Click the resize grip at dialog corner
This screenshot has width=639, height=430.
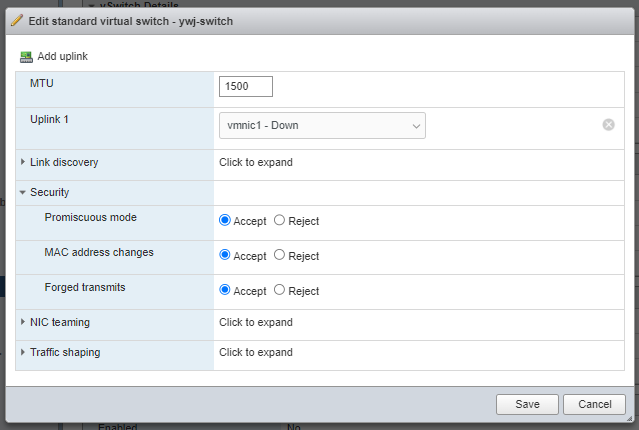630,418
